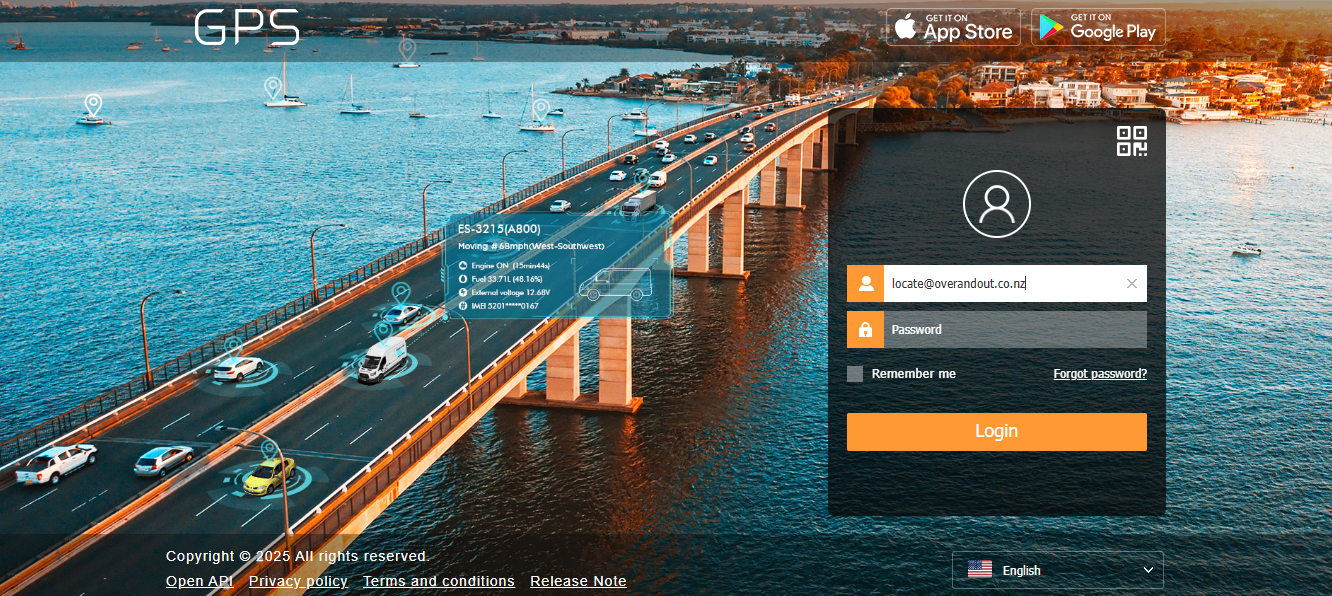
Task: Open the English language dropdown
Action: coord(1058,570)
